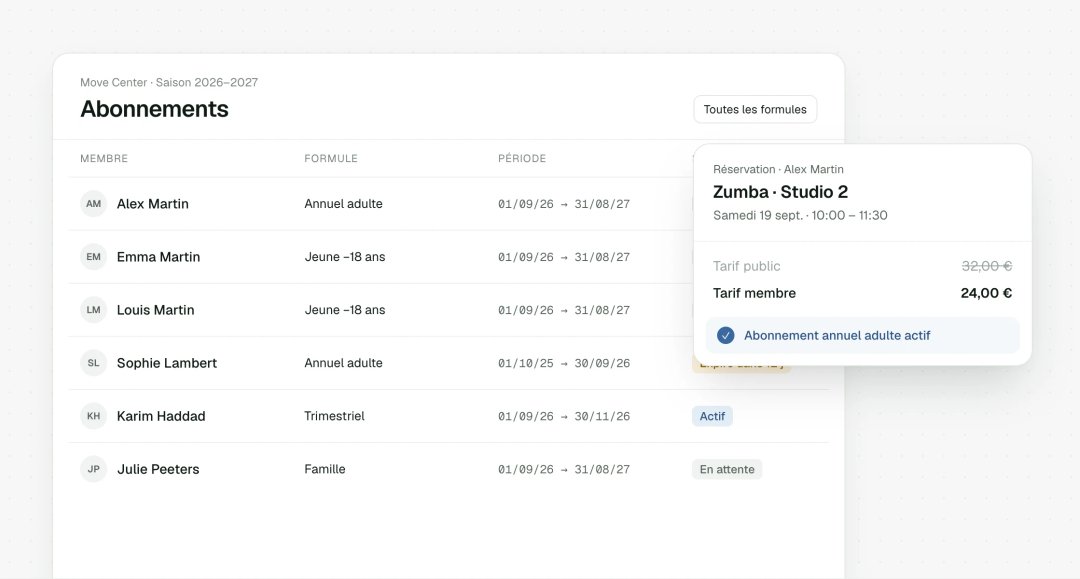Screen dimensions: 1080x579
Task: Select the Sophie Lambert member name
Action: click(x=167, y=363)
